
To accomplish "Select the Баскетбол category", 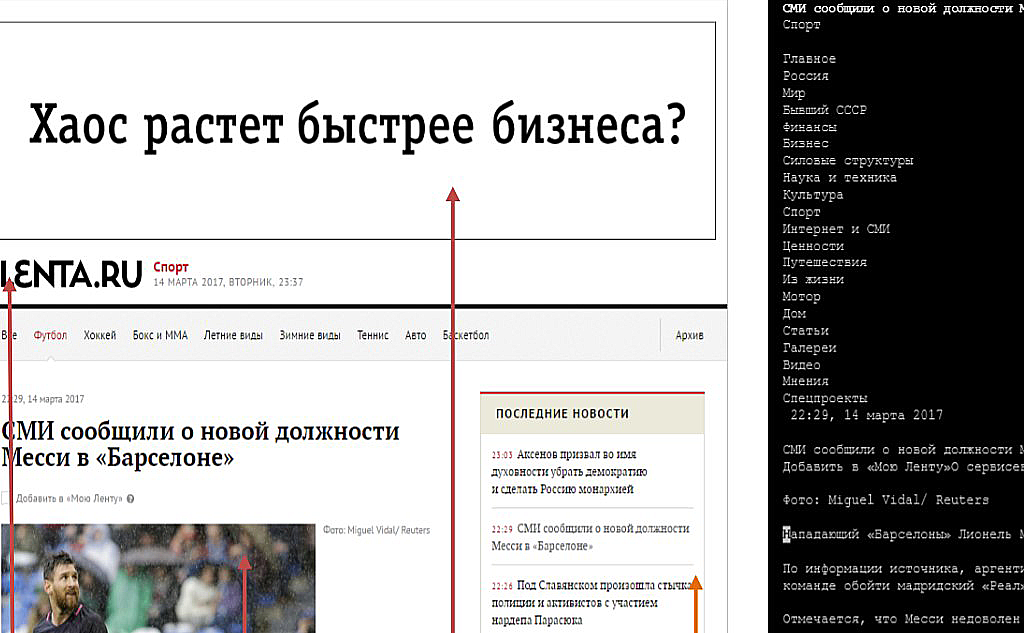I will pos(466,335).
